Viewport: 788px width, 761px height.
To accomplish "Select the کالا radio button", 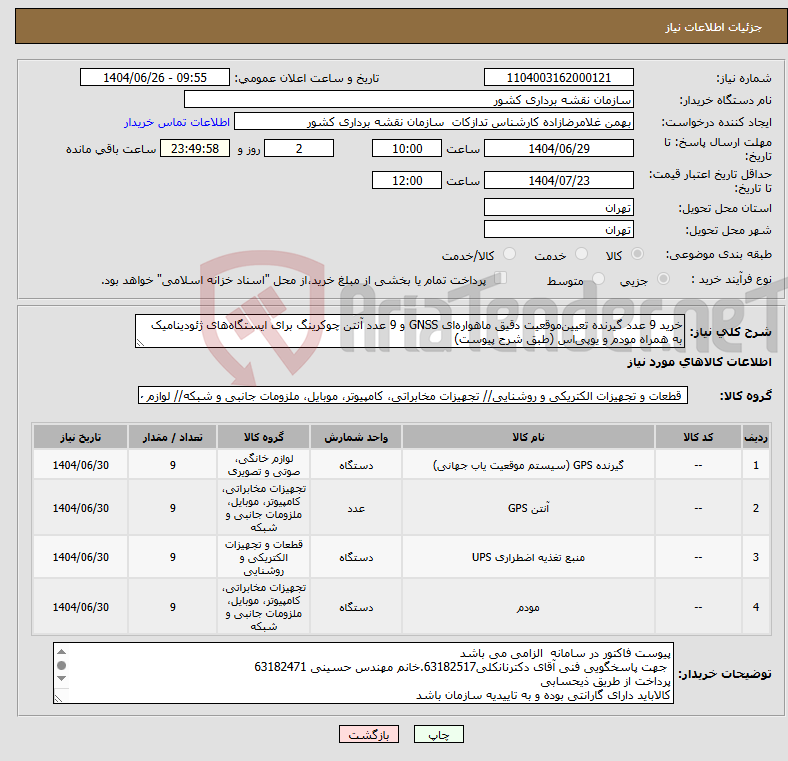I will pyautogui.click(x=637, y=254).
